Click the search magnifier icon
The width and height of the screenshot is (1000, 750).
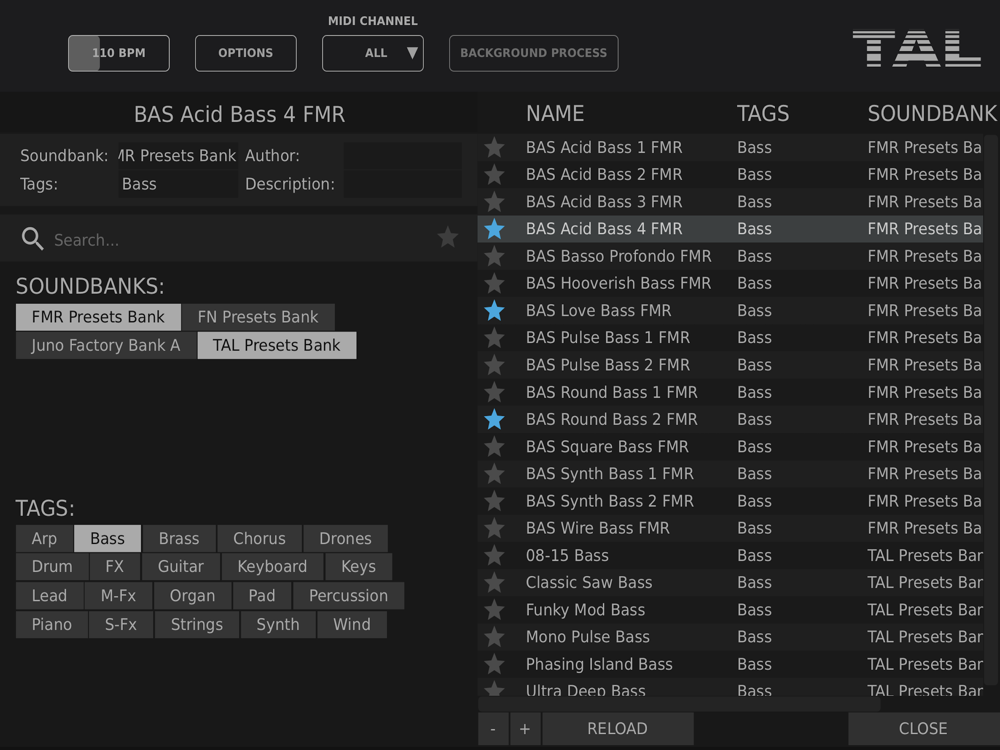pyautogui.click(x=33, y=239)
